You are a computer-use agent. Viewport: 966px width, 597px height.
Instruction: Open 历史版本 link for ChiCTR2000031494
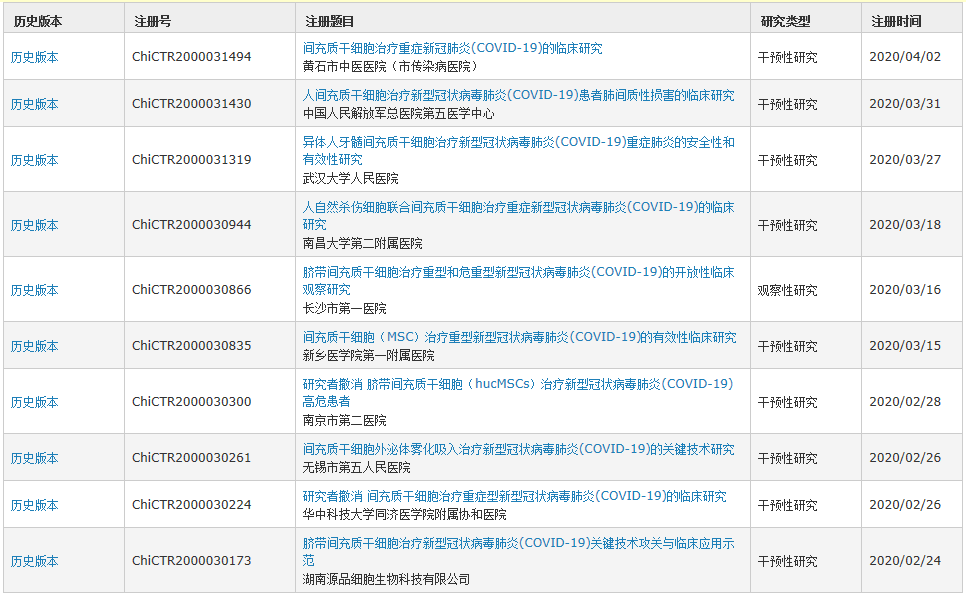pos(34,57)
